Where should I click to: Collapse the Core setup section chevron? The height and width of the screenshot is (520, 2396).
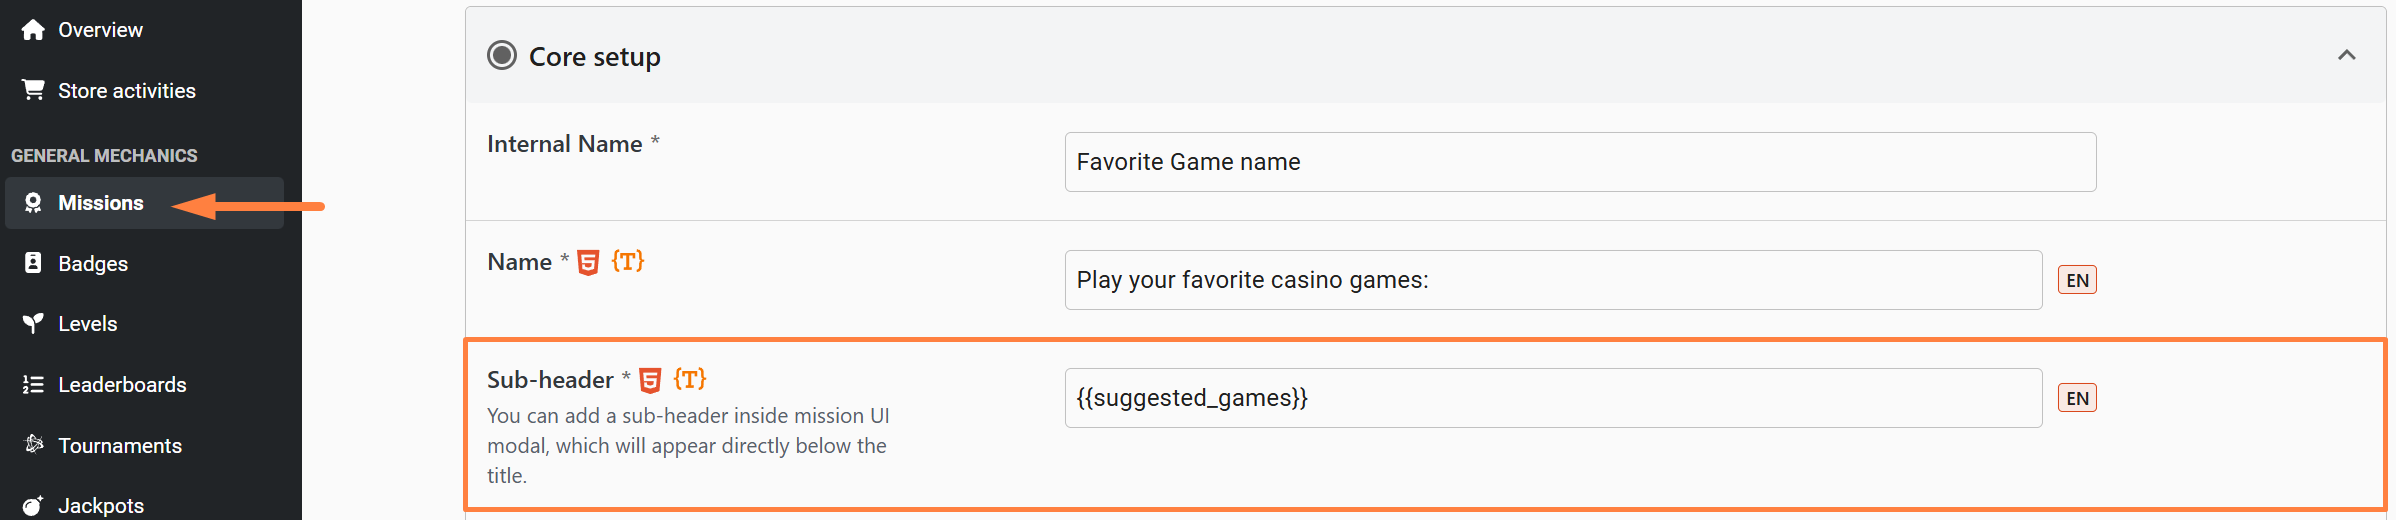(x=2346, y=55)
